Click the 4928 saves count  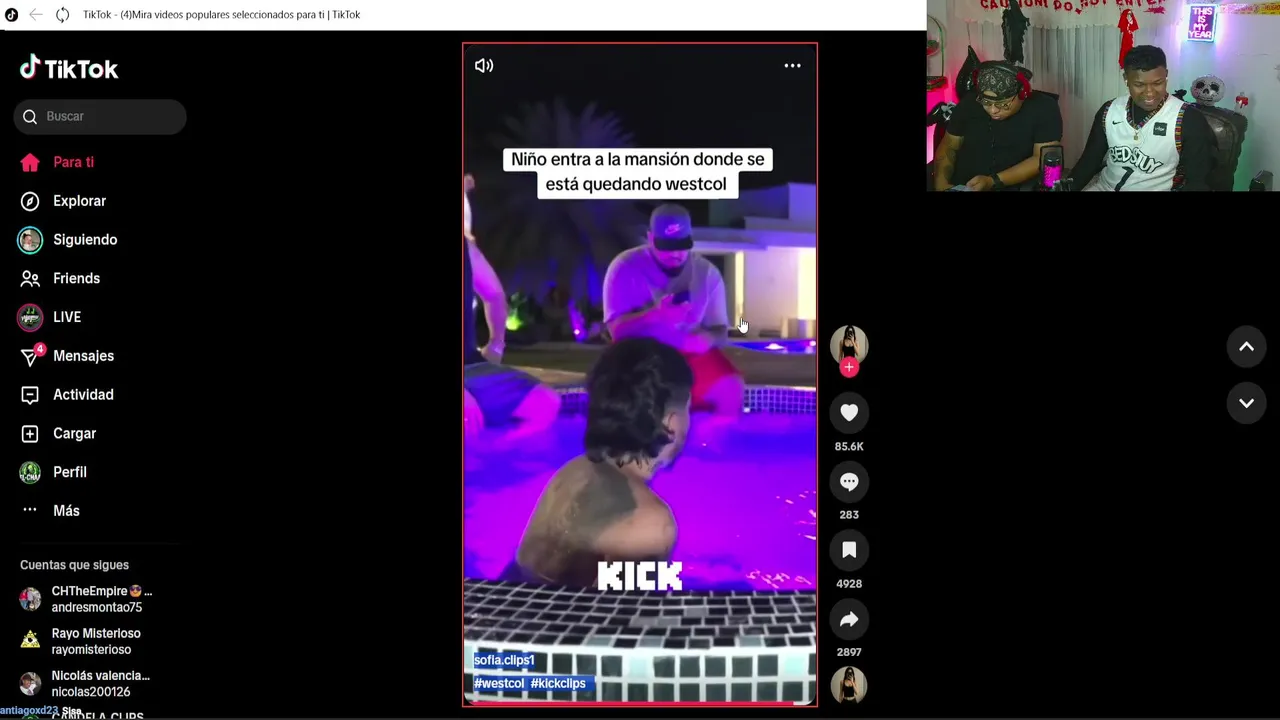[x=849, y=583]
